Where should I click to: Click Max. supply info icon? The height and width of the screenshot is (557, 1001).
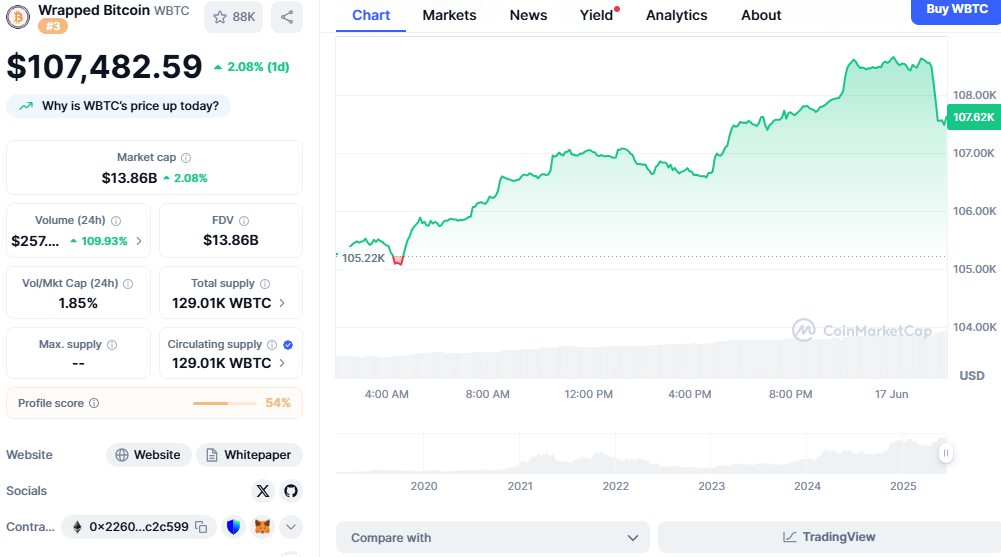(112, 345)
